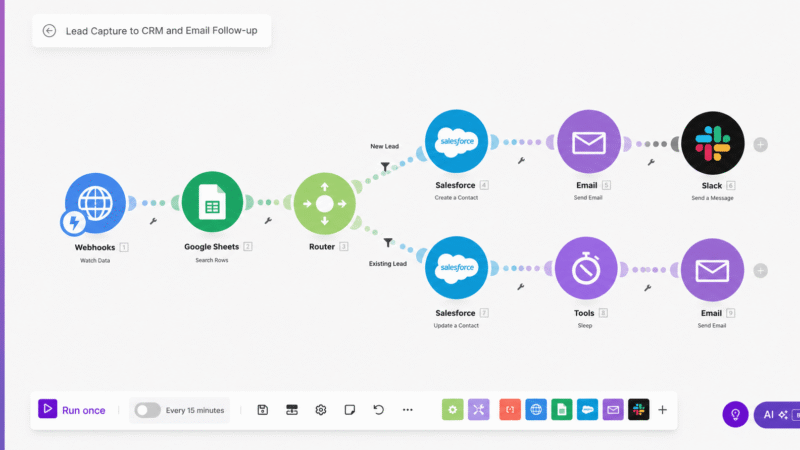This screenshot has width=800, height=450.
Task: Click the 'Create a Contact' text
Action: point(456,197)
